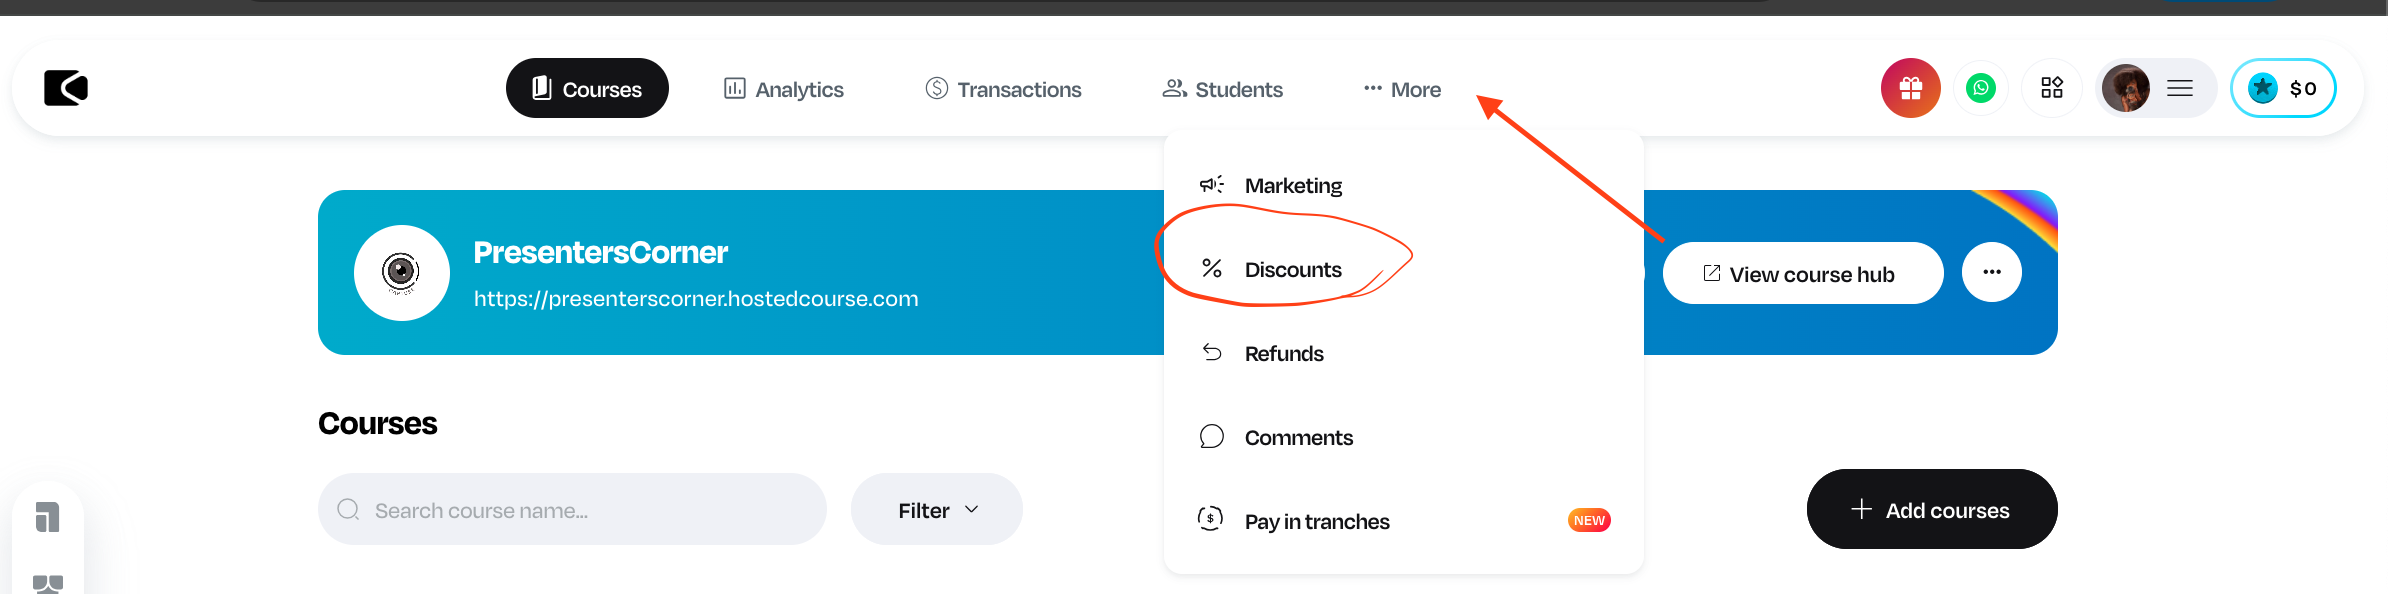
Task: Click the Add courses button
Action: (x=1931, y=510)
